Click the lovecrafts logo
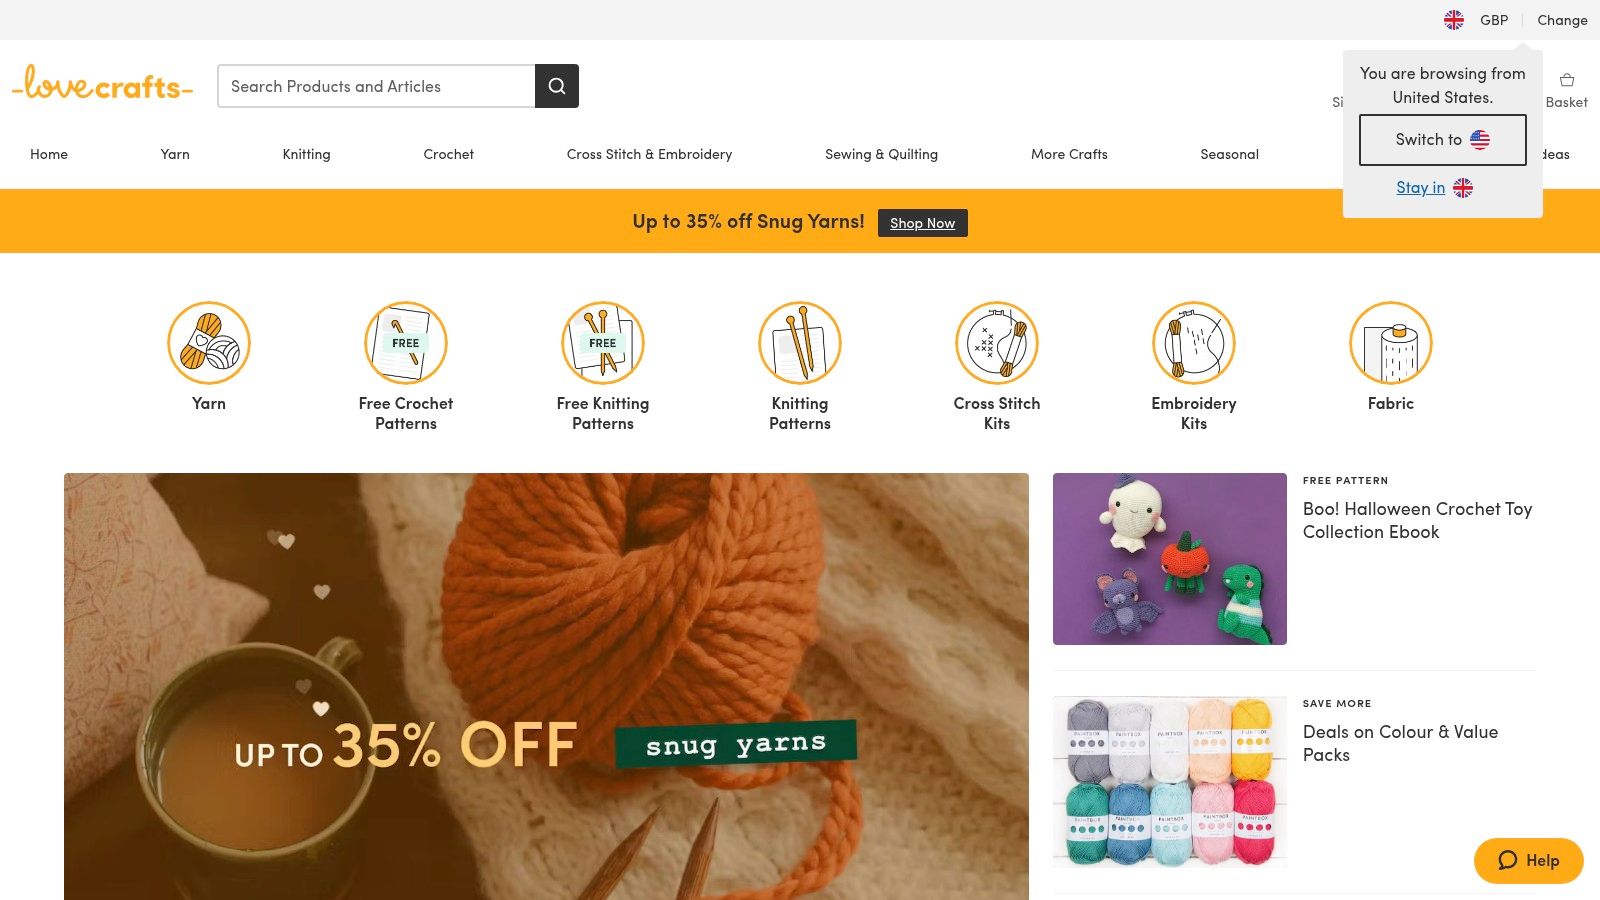The image size is (1600, 900). pos(102,85)
